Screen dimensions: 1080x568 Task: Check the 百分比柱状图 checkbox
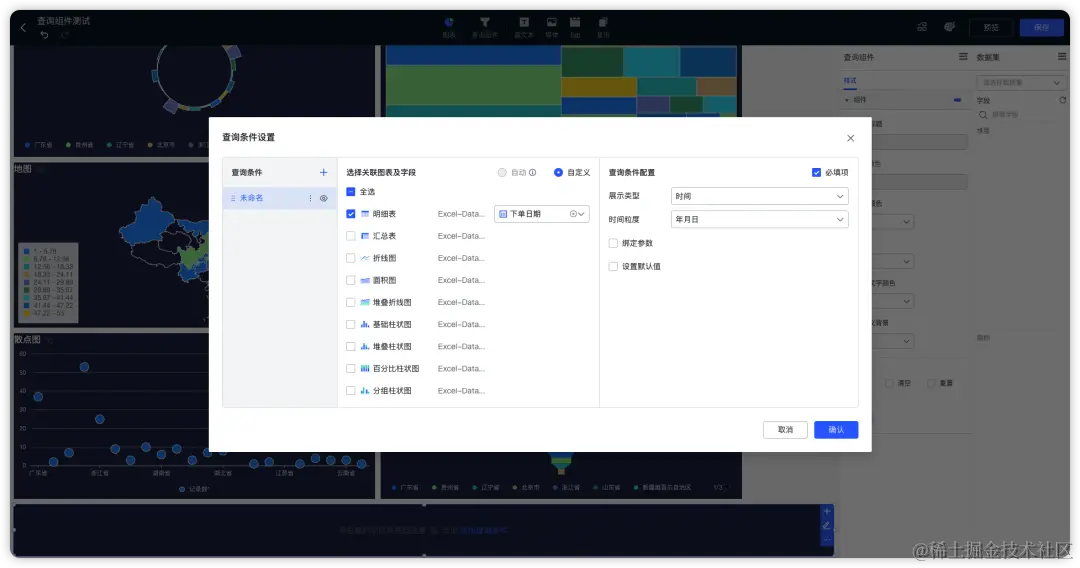pyautogui.click(x=351, y=368)
